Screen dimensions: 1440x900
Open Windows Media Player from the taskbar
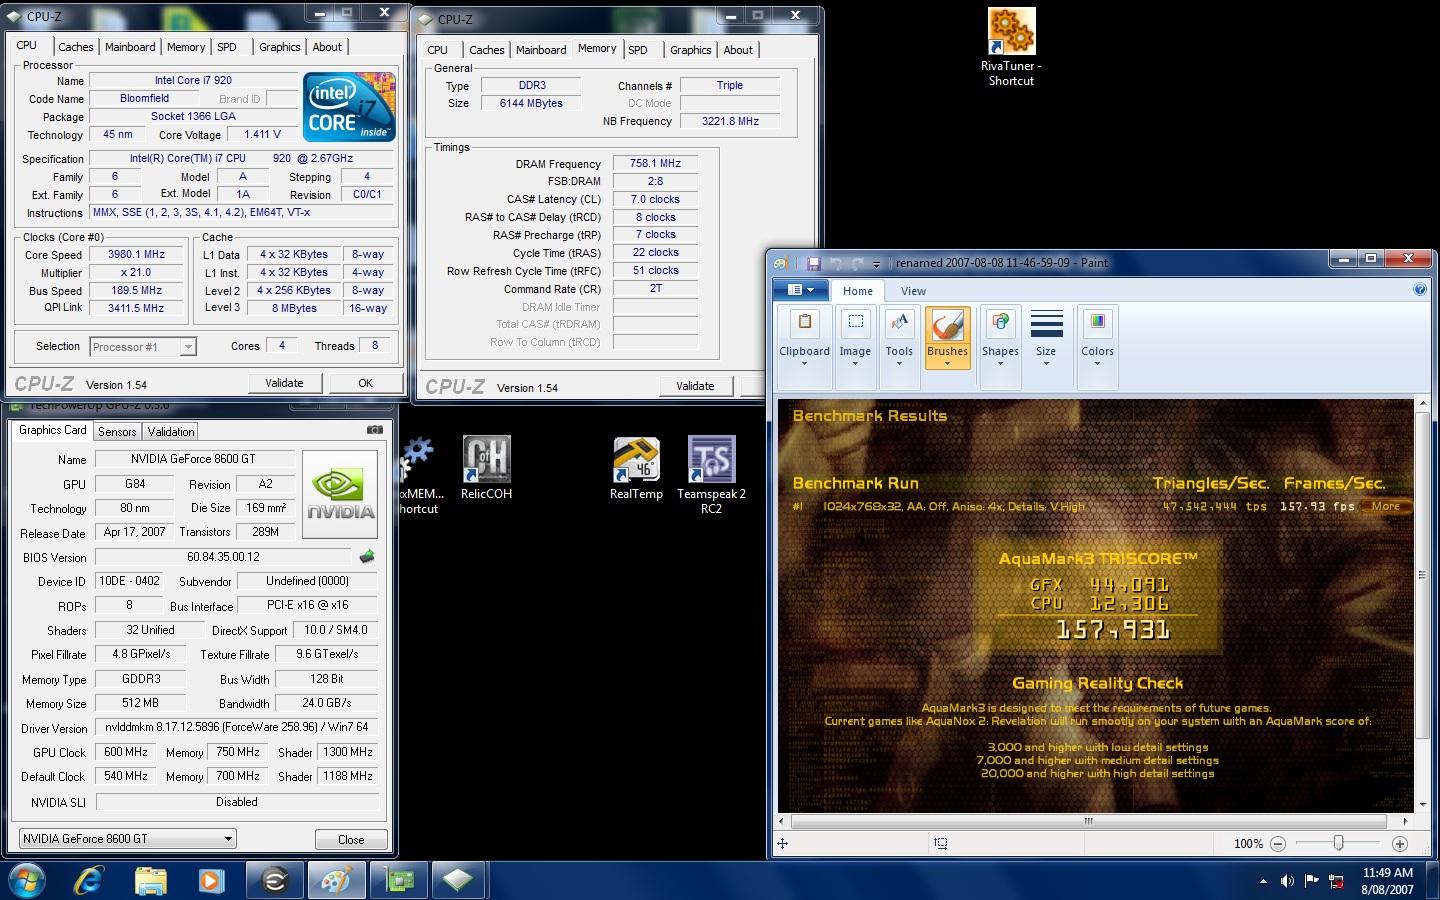[210, 880]
